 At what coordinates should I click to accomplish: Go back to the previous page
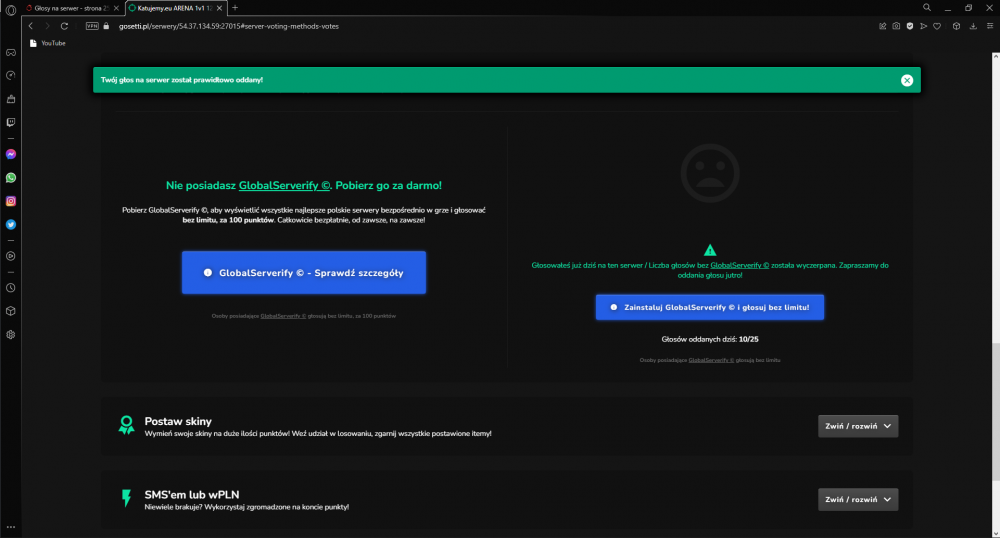tap(31, 26)
